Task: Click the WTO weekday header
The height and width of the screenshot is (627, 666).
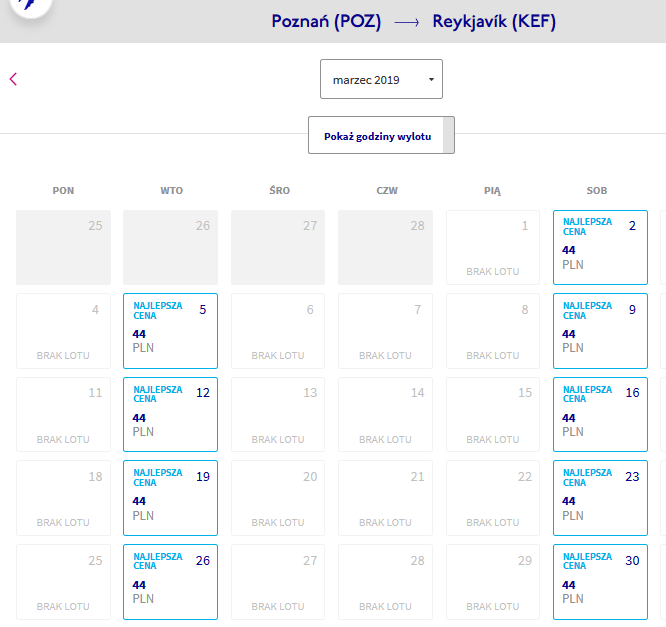Action: (x=172, y=191)
